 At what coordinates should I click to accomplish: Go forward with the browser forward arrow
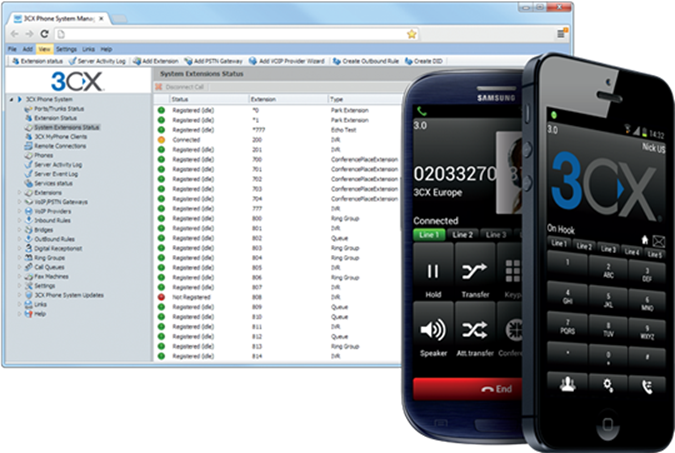click(x=29, y=34)
